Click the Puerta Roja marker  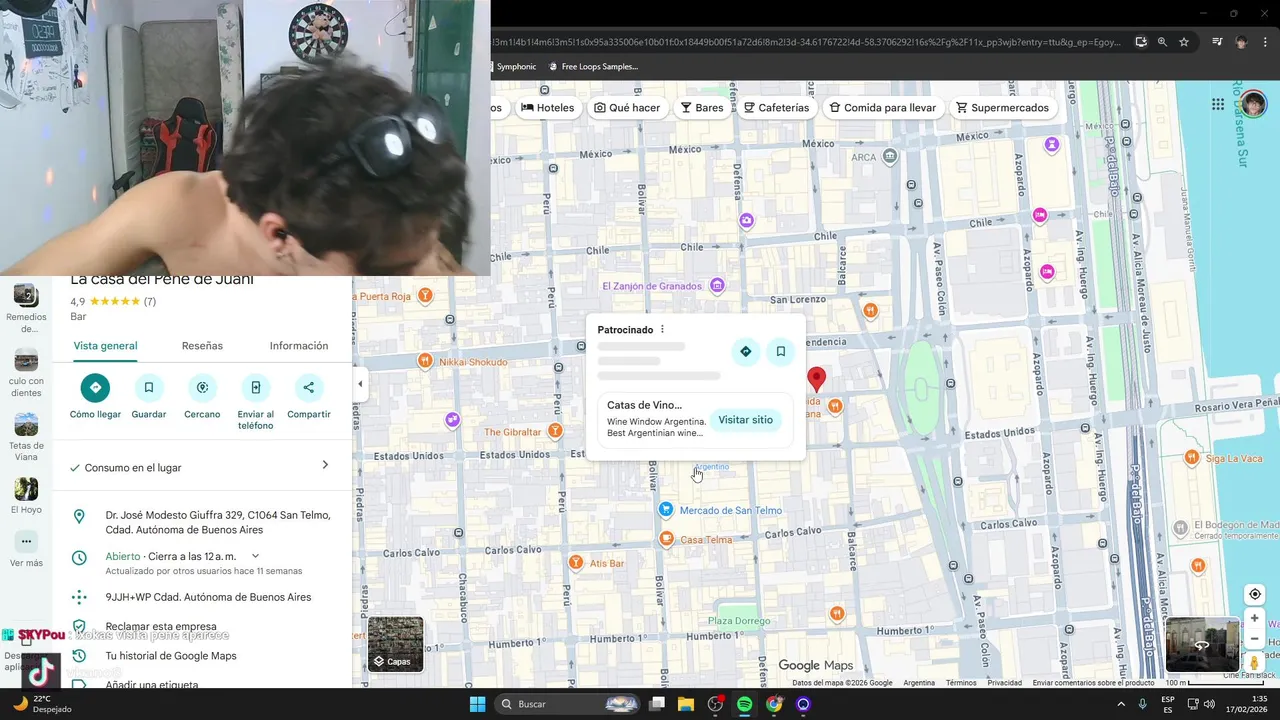pos(425,296)
